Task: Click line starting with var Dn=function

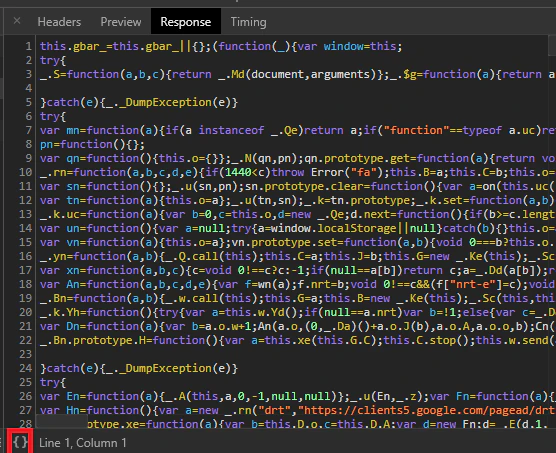Action: click(x=298, y=326)
